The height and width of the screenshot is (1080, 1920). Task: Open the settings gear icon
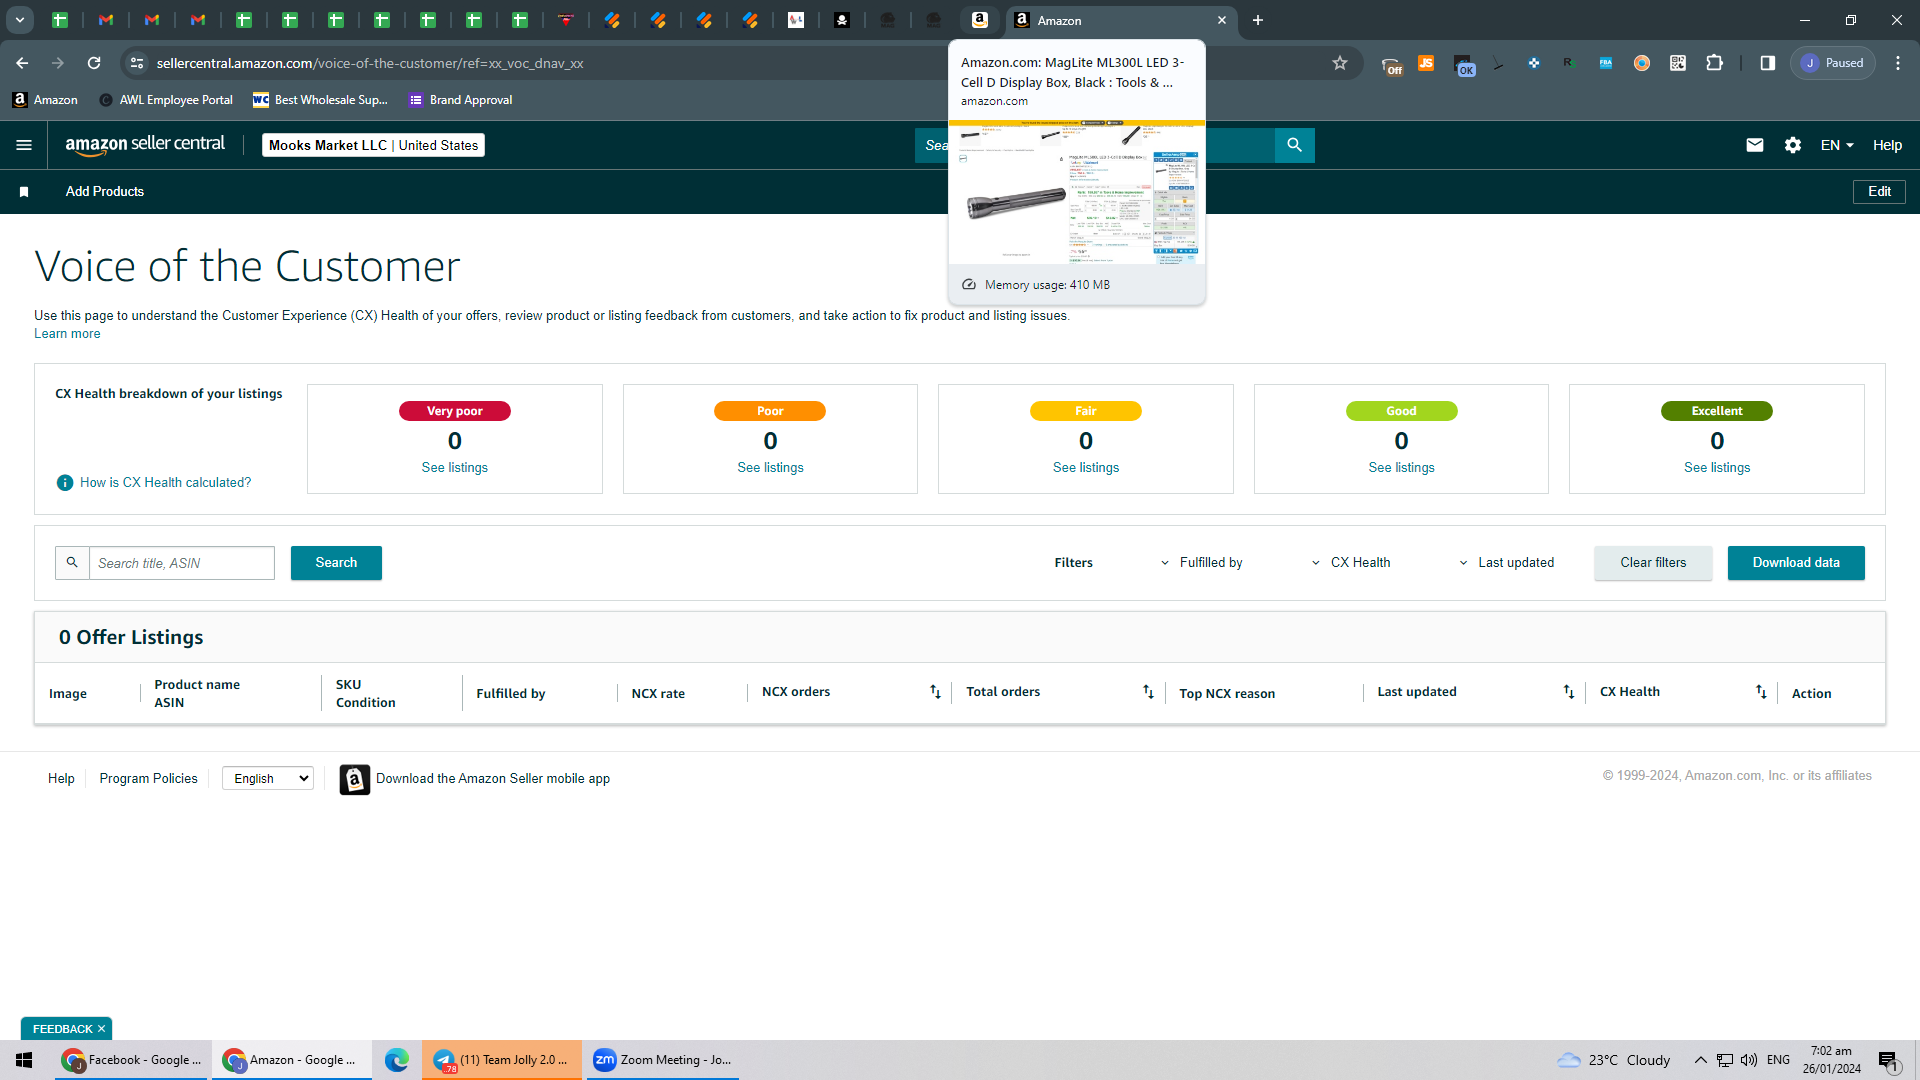tap(1793, 145)
